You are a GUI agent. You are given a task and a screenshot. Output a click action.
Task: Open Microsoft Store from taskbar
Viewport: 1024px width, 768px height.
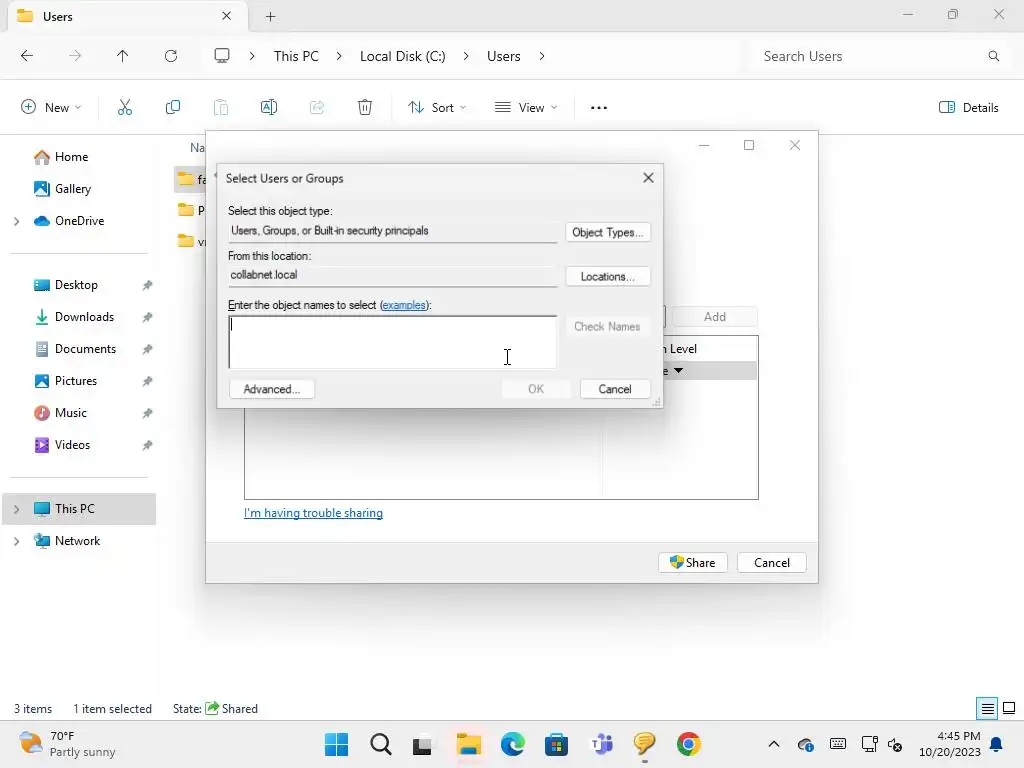coord(556,744)
